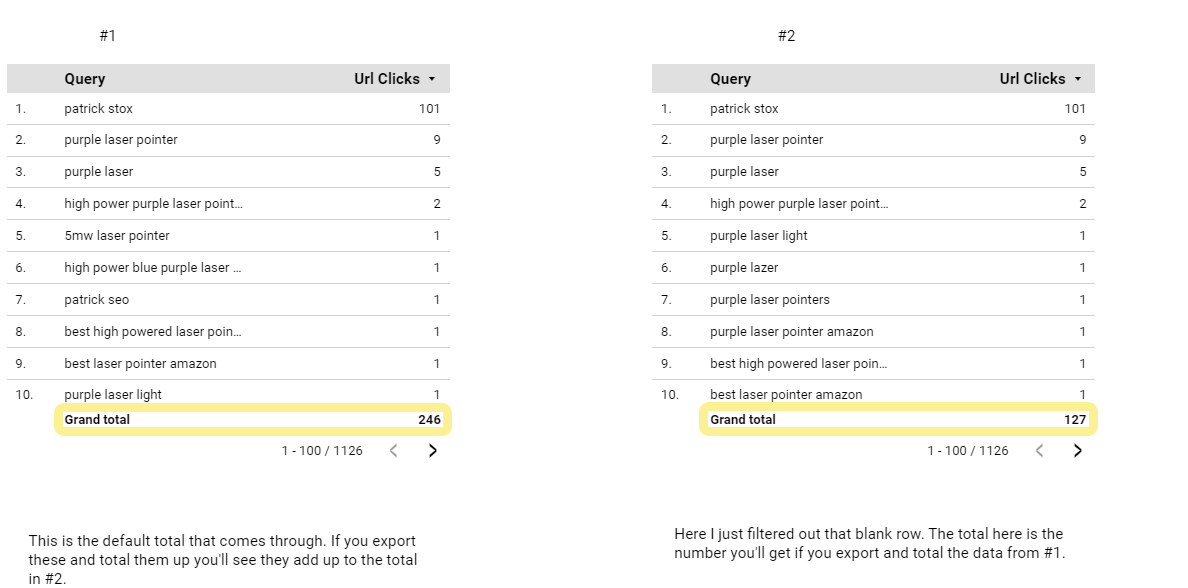Click the #1 table title label

[108, 35]
